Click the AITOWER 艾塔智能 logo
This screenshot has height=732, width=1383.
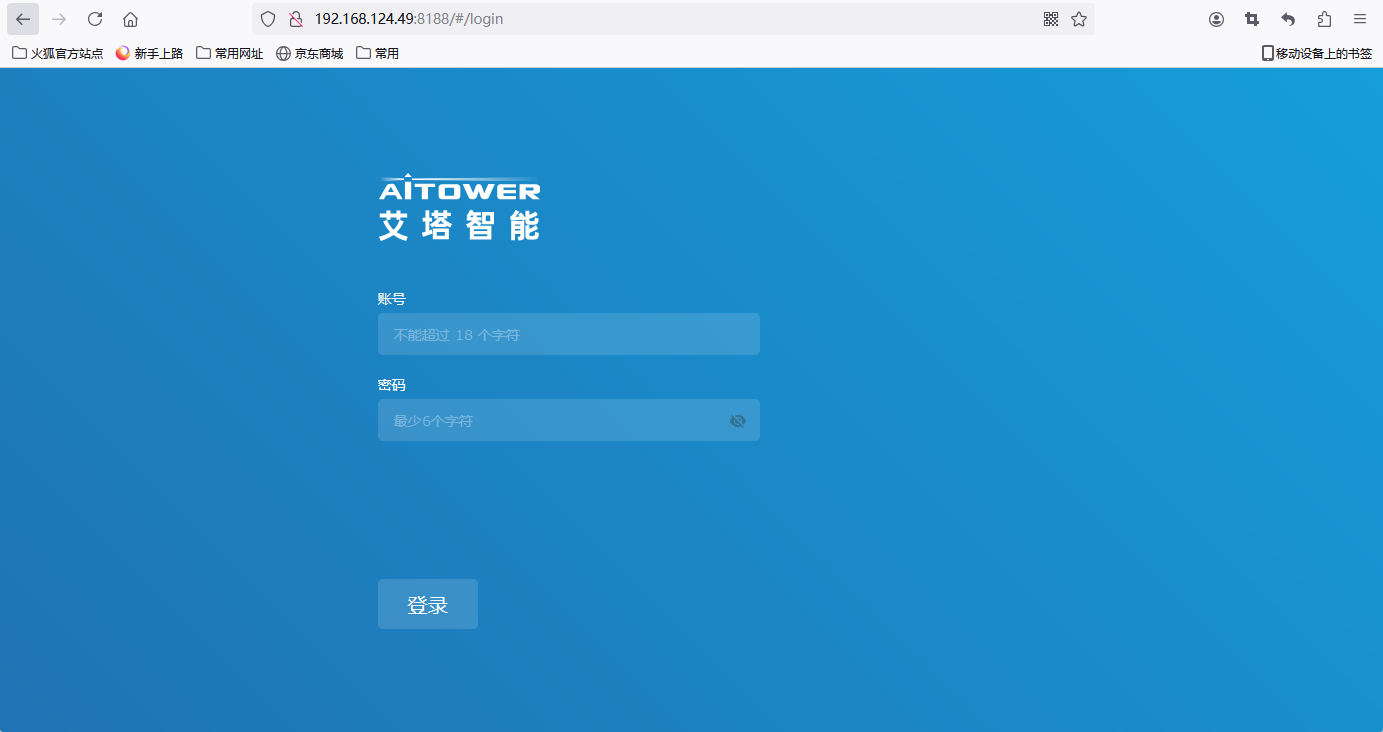[x=459, y=208]
